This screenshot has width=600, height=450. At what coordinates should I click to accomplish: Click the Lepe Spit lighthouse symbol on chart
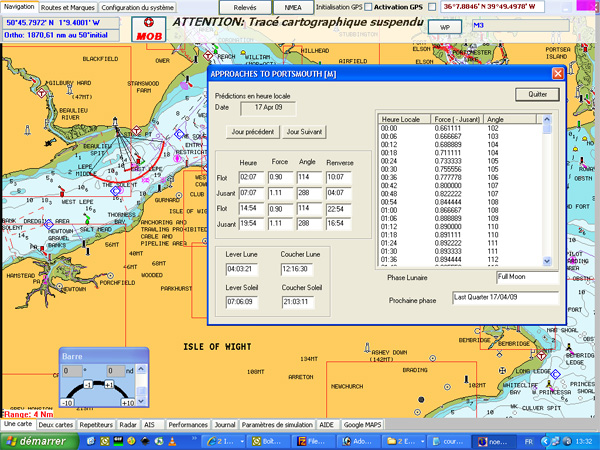[x=115, y=122]
